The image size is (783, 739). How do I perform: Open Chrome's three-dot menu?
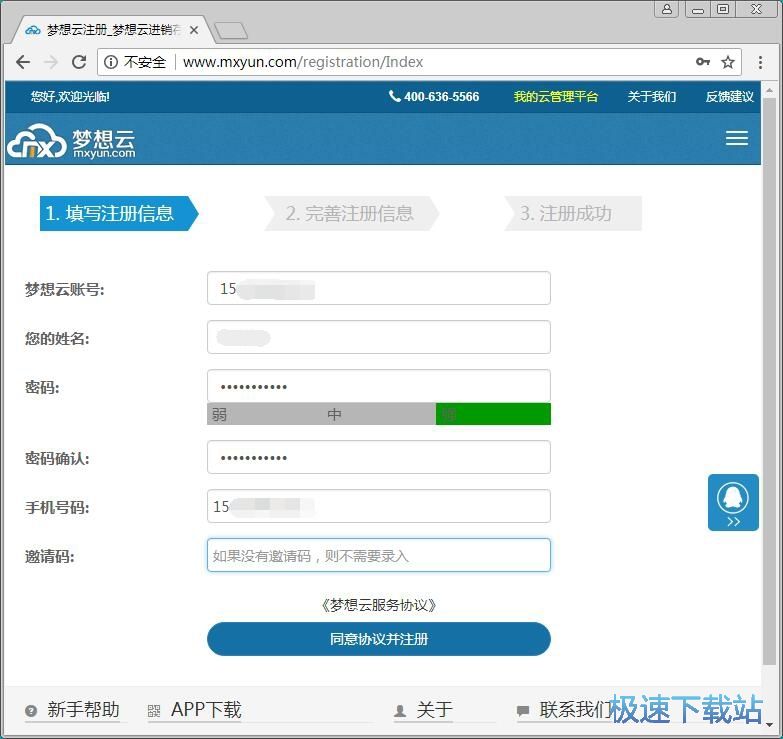(760, 62)
